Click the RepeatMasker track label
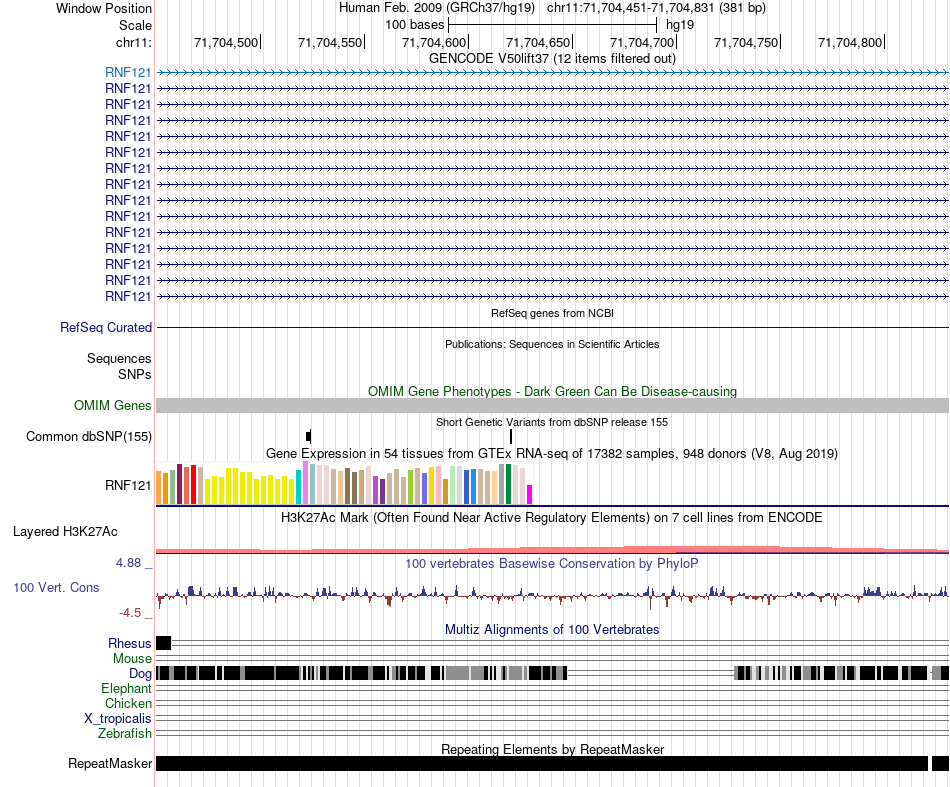The height and width of the screenshot is (787, 950). click(x=110, y=764)
